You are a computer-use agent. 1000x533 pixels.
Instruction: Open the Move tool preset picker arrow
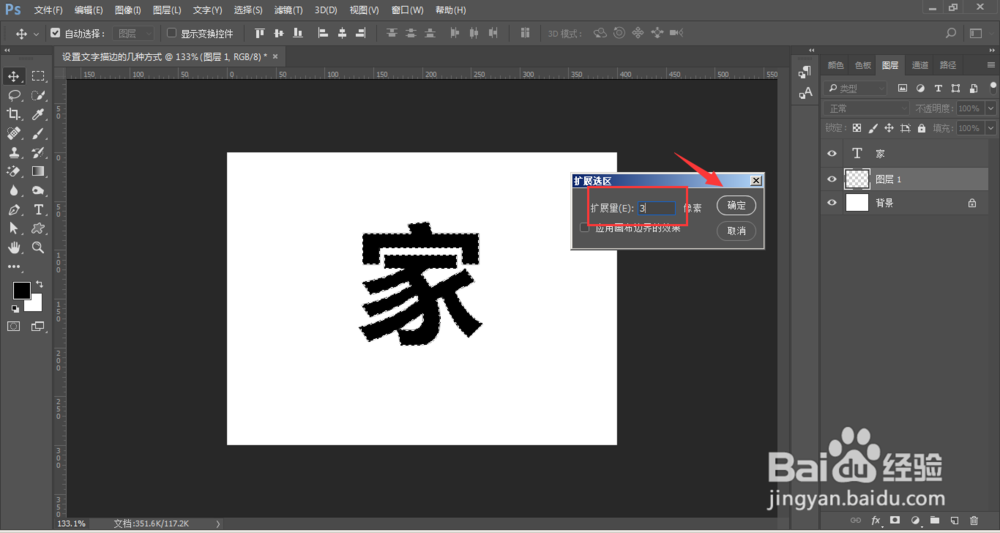coord(36,33)
